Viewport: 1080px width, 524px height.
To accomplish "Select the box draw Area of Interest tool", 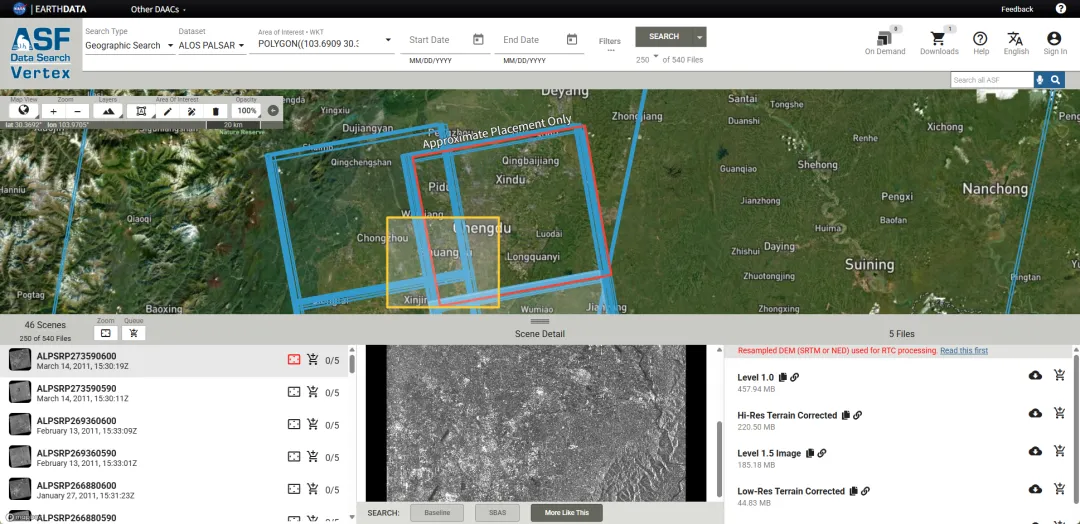I will tap(141, 111).
